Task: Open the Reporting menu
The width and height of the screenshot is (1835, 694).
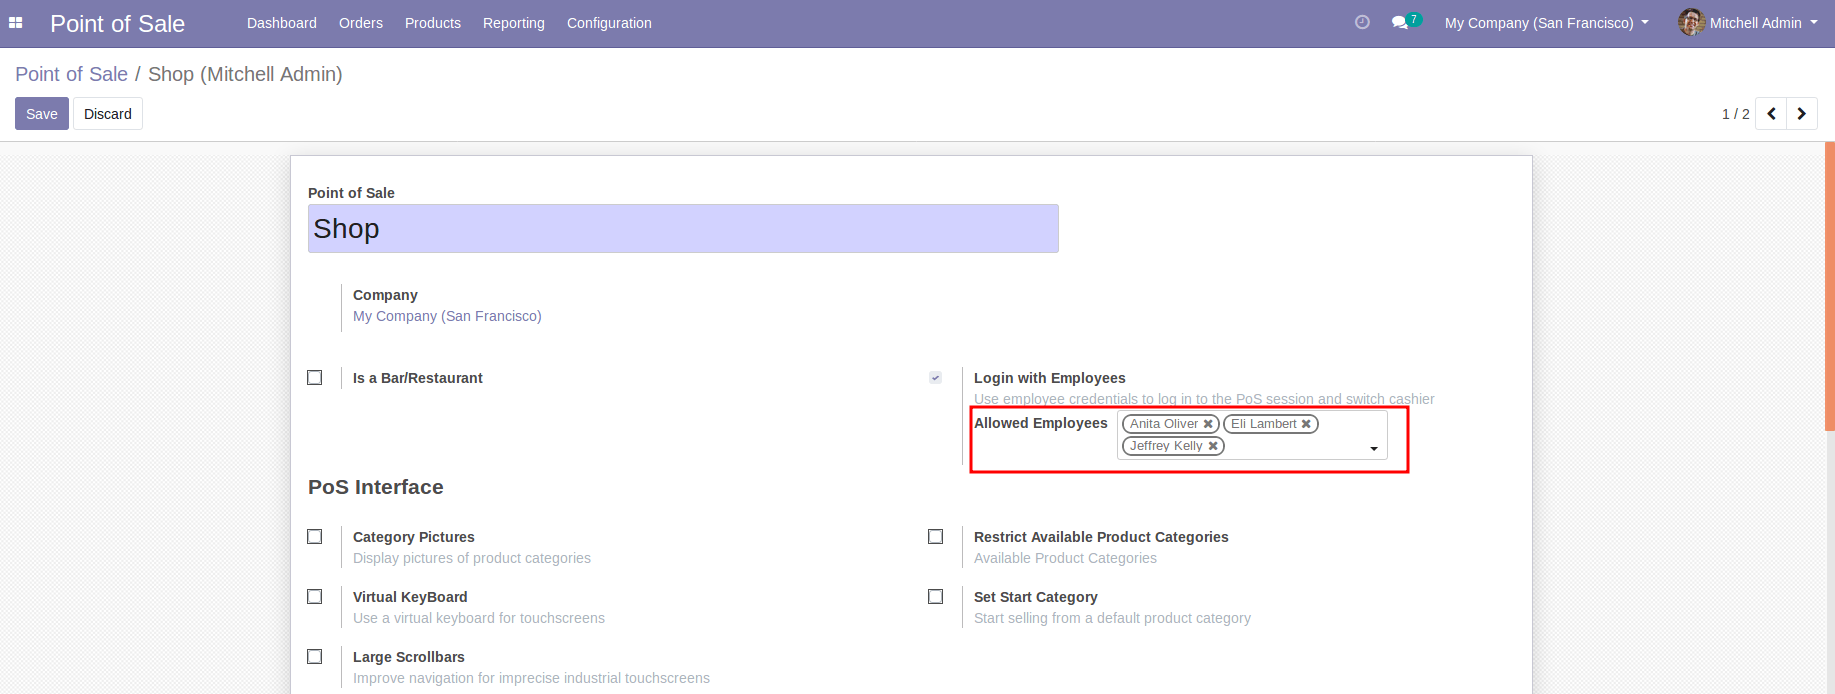Action: pyautogui.click(x=513, y=23)
